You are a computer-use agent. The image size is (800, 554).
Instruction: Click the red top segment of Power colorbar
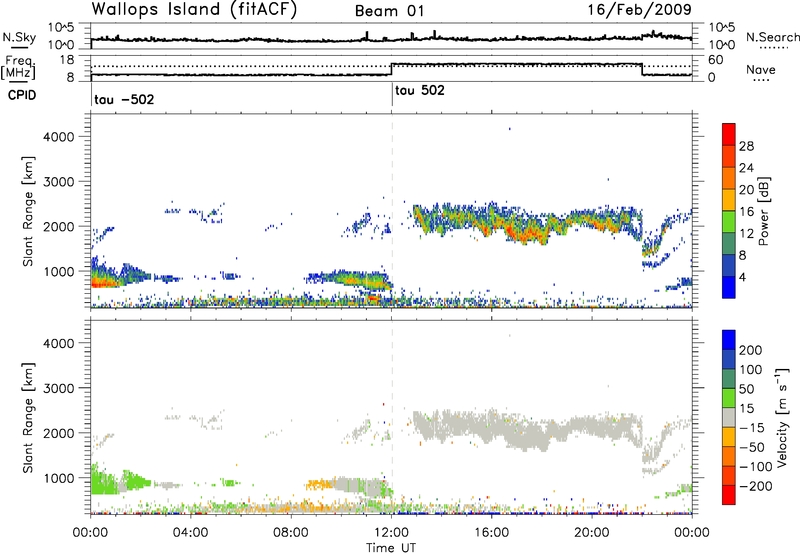point(729,135)
